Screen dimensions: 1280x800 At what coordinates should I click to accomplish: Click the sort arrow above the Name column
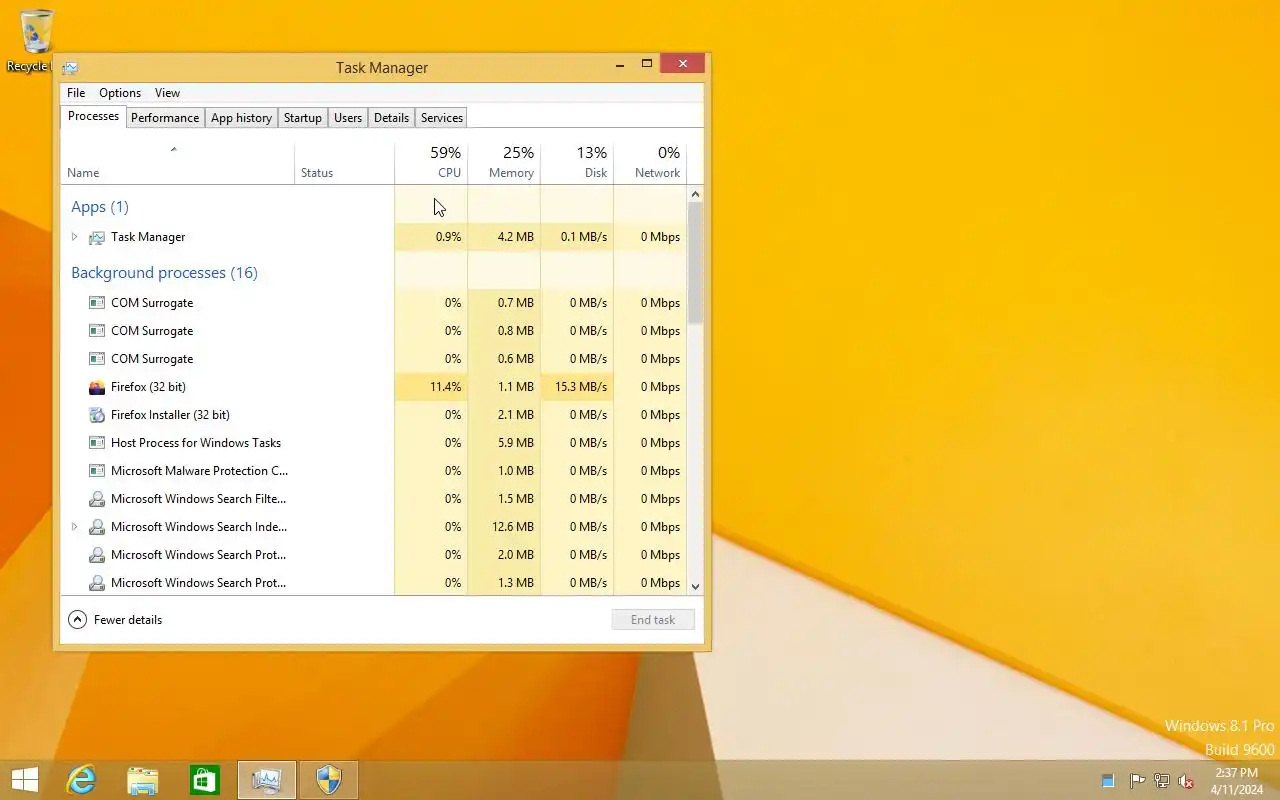[173, 150]
